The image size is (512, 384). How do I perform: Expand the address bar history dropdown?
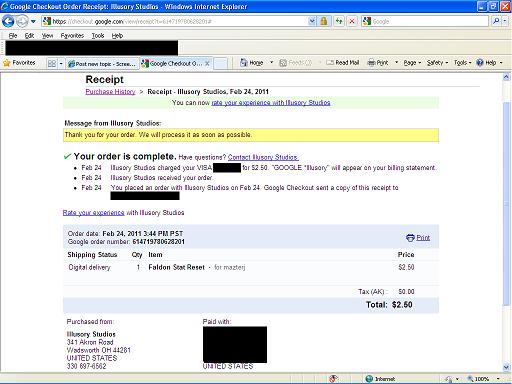[312, 21]
